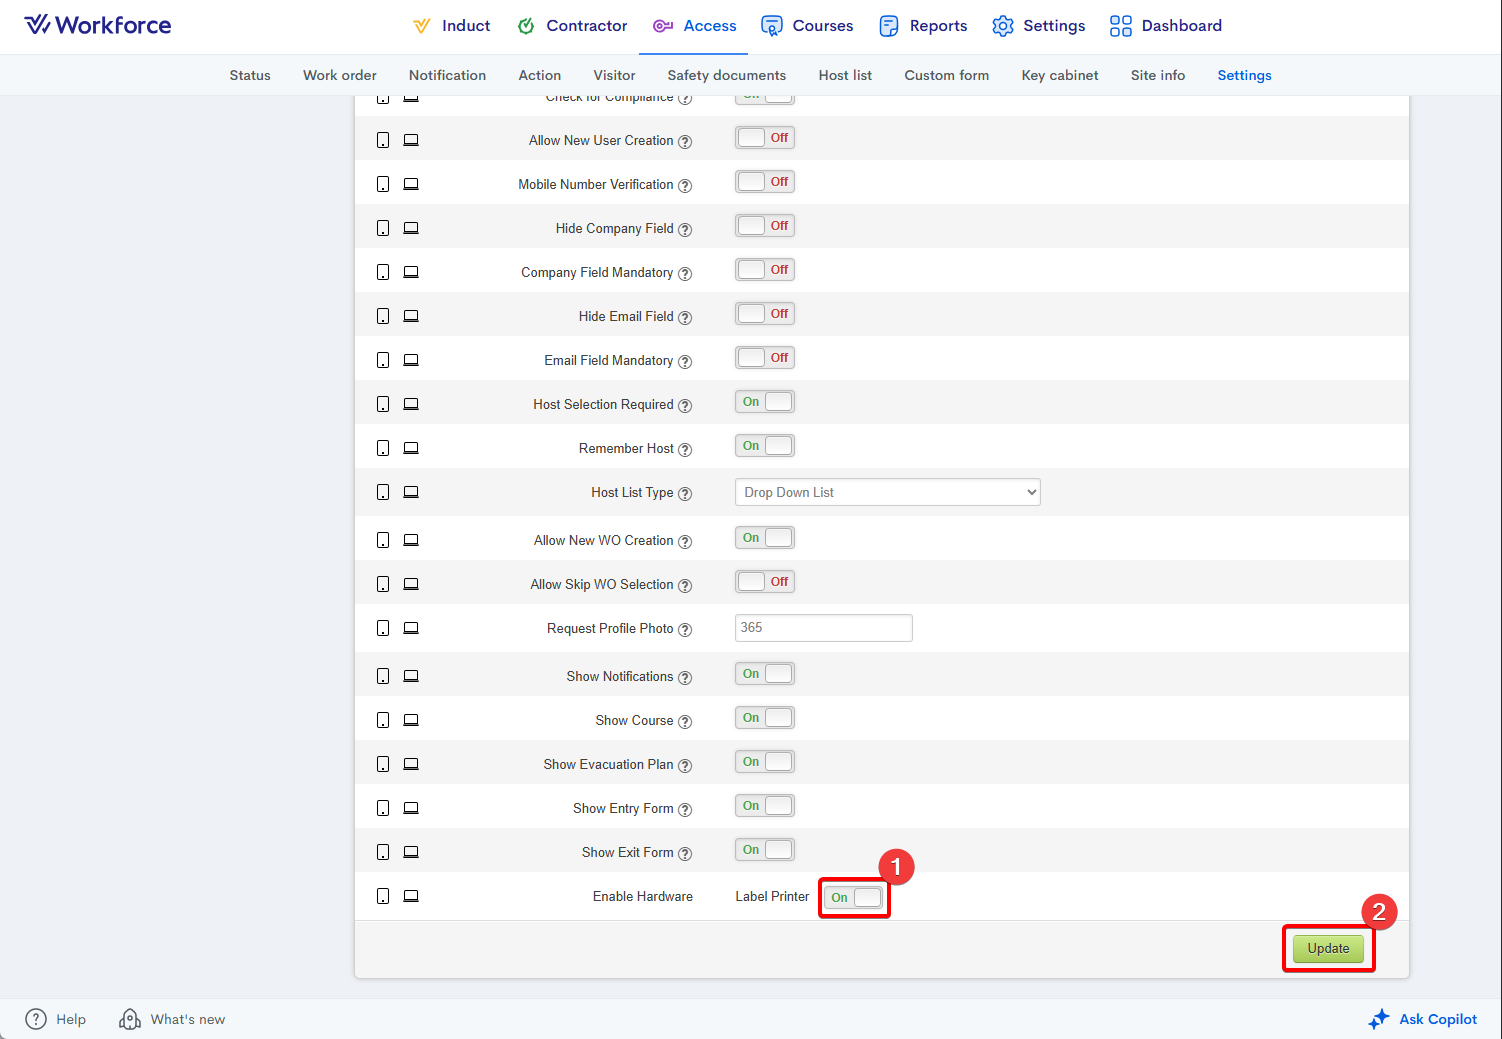
Task: Turn off Host Selection Required
Action: 765,402
